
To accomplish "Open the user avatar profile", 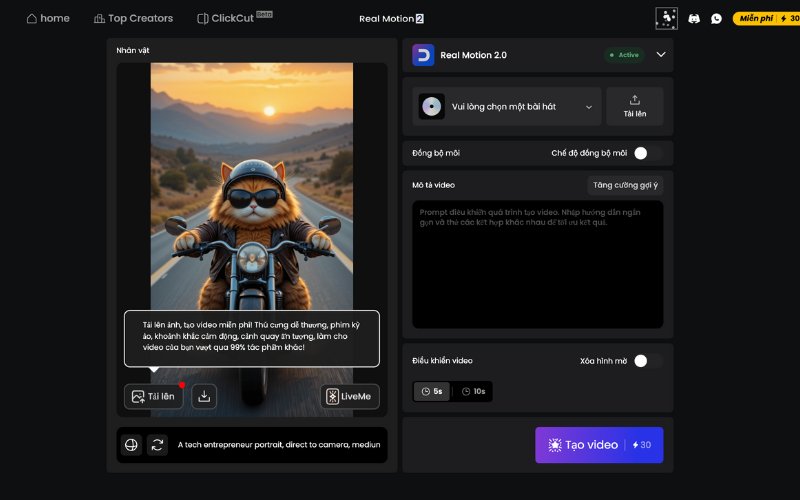I will (x=666, y=18).
